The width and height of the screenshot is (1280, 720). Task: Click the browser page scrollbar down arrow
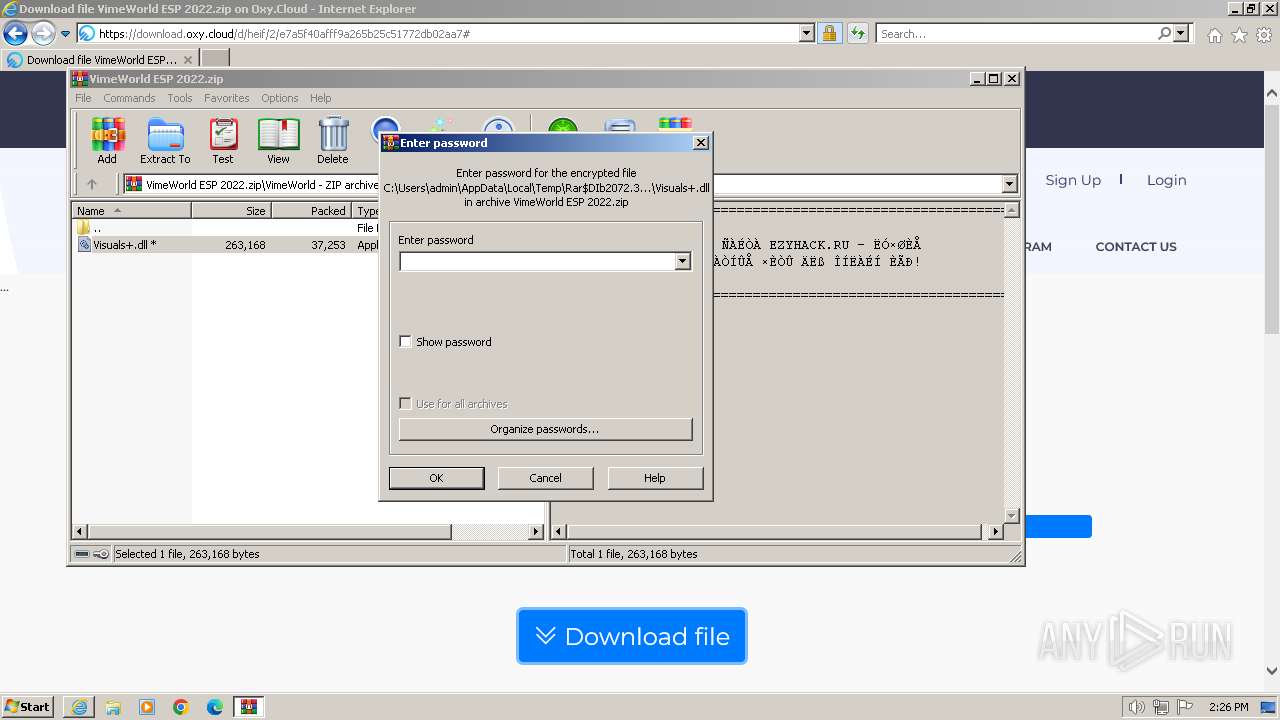(1271, 671)
